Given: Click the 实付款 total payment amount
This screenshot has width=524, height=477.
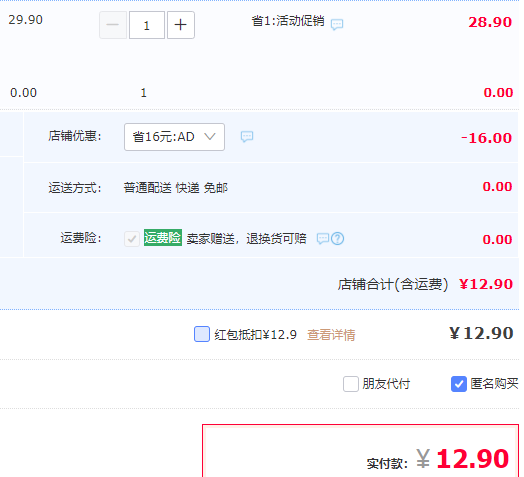Looking at the screenshot, I should click(x=463, y=459).
